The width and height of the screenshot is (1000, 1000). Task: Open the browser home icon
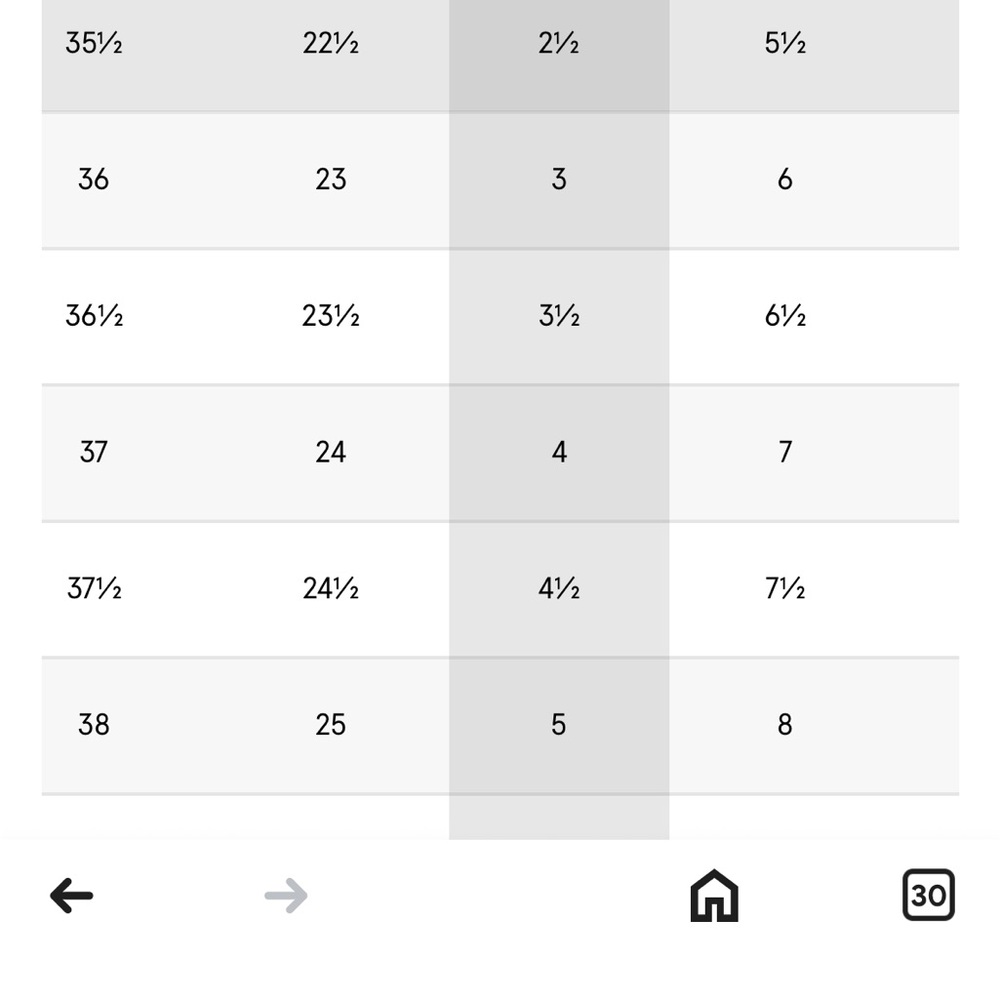pos(714,895)
